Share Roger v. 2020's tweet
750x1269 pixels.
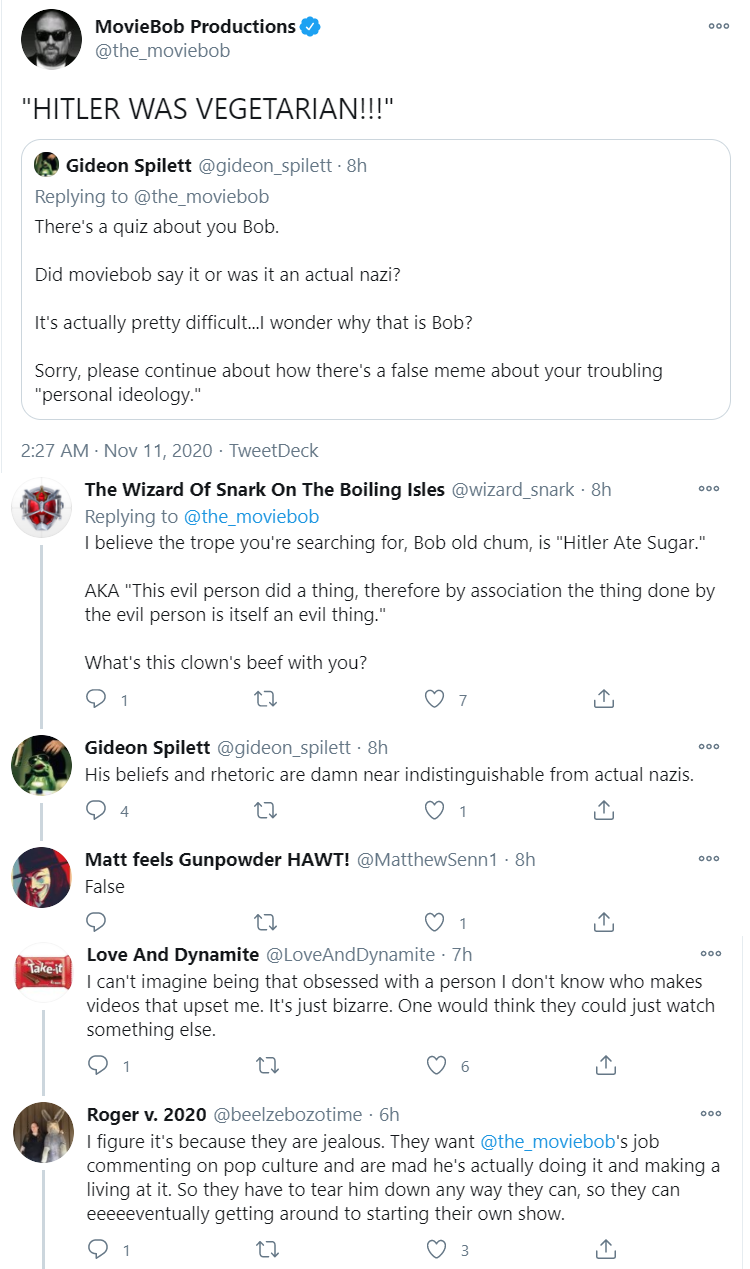(605, 1249)
